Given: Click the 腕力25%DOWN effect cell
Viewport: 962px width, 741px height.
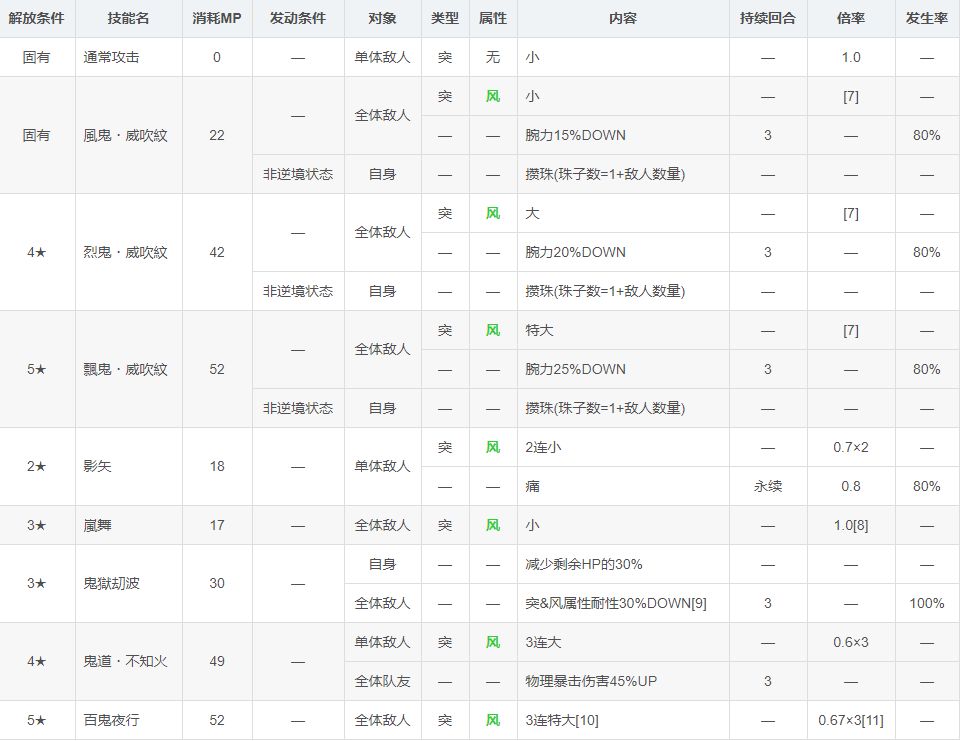Looking at the screenshot, I should point(623,369).
